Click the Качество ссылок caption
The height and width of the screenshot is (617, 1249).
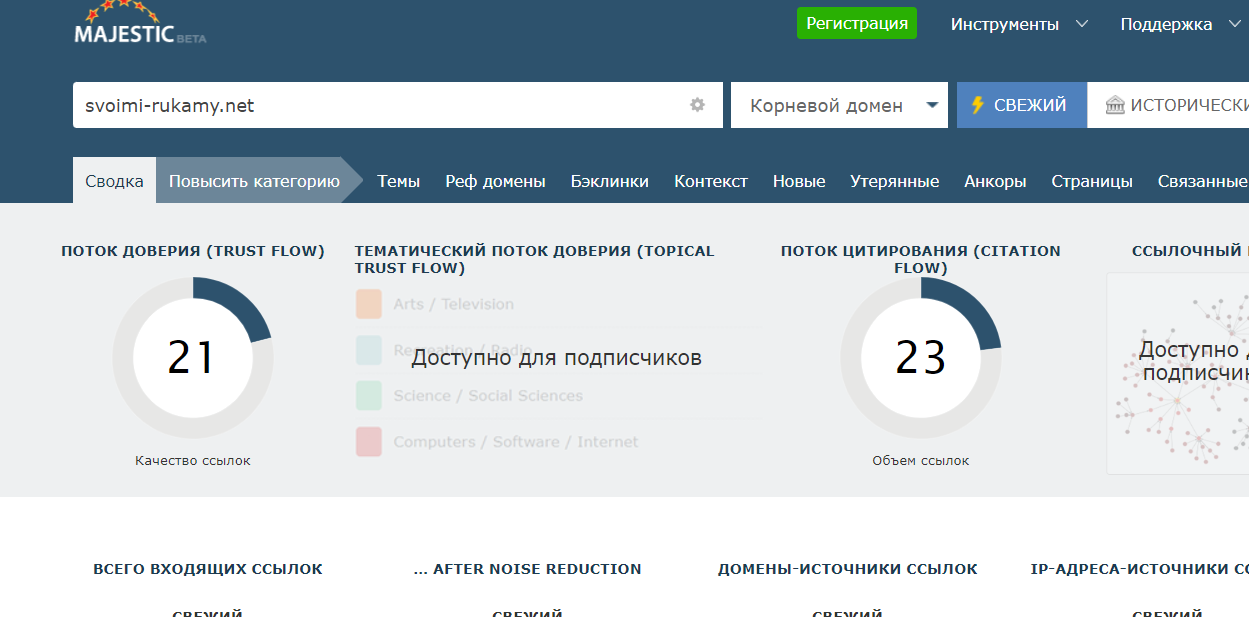(x=193, y=461)
